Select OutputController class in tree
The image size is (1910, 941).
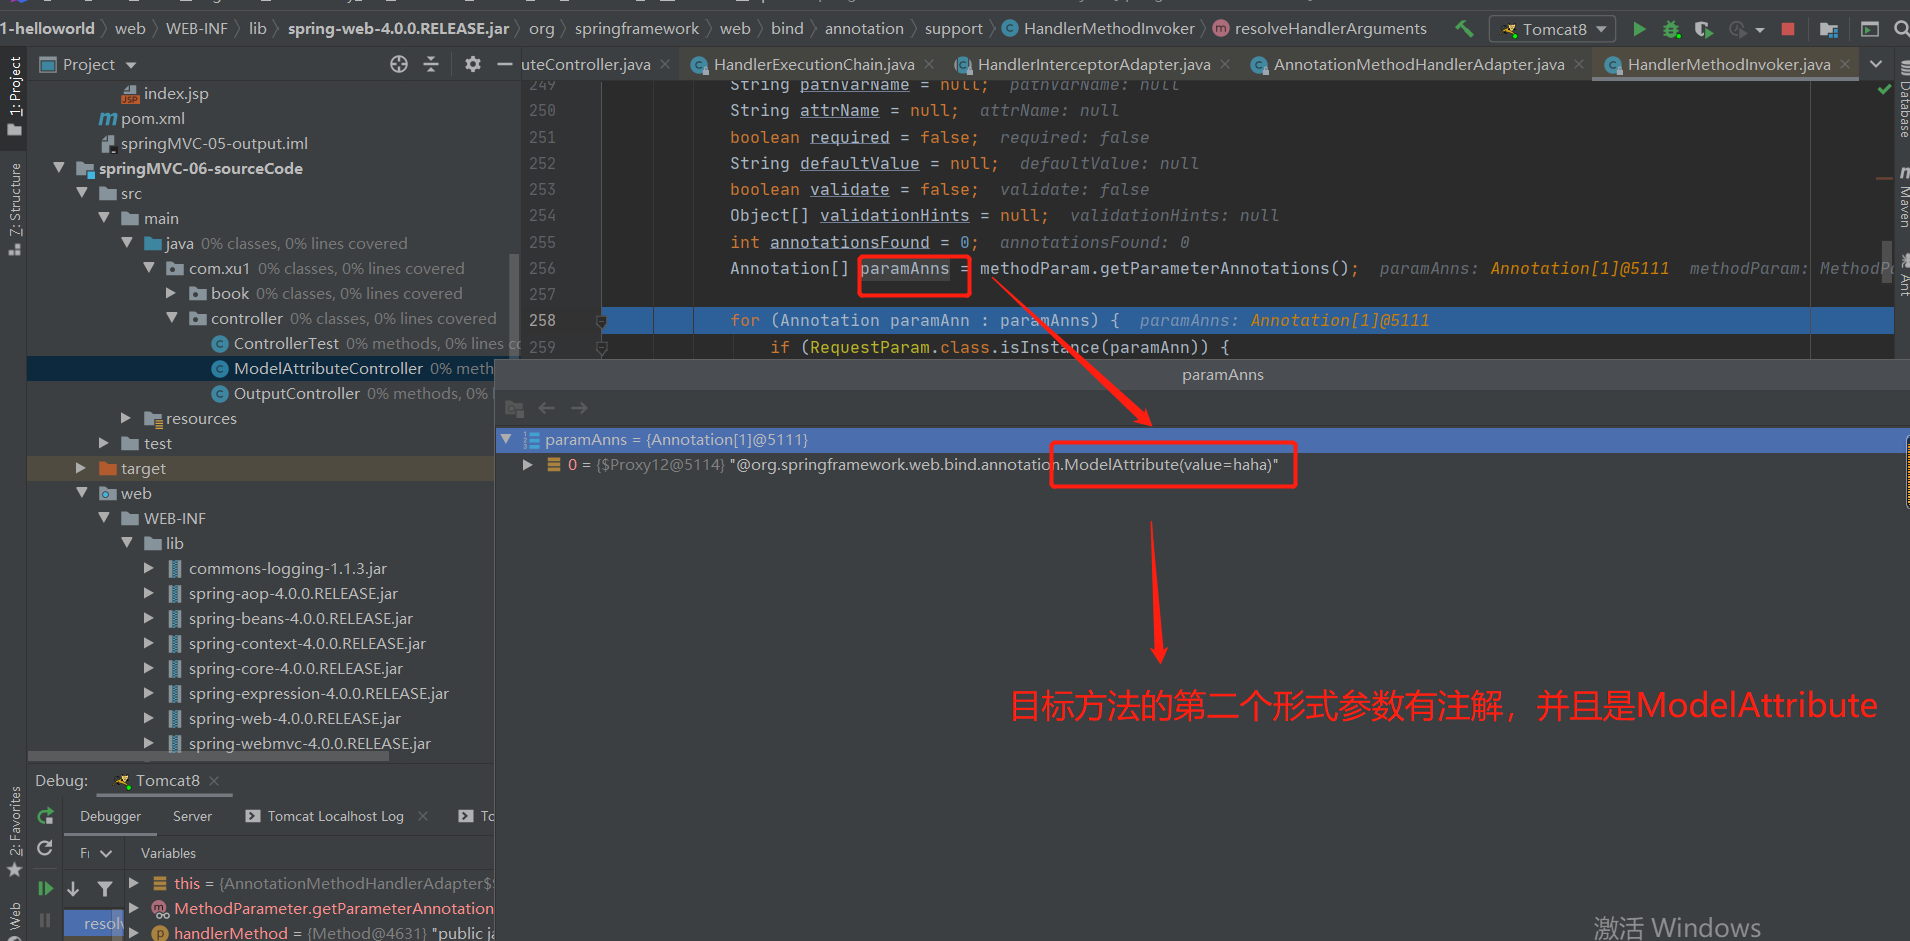pyautogui.click(x=296, y=393)
